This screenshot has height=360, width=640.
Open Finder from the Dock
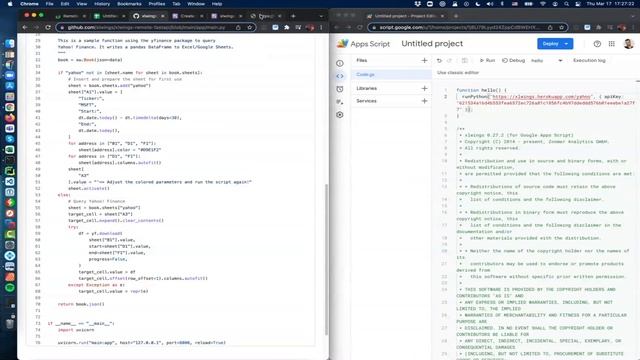coord(10,44)
